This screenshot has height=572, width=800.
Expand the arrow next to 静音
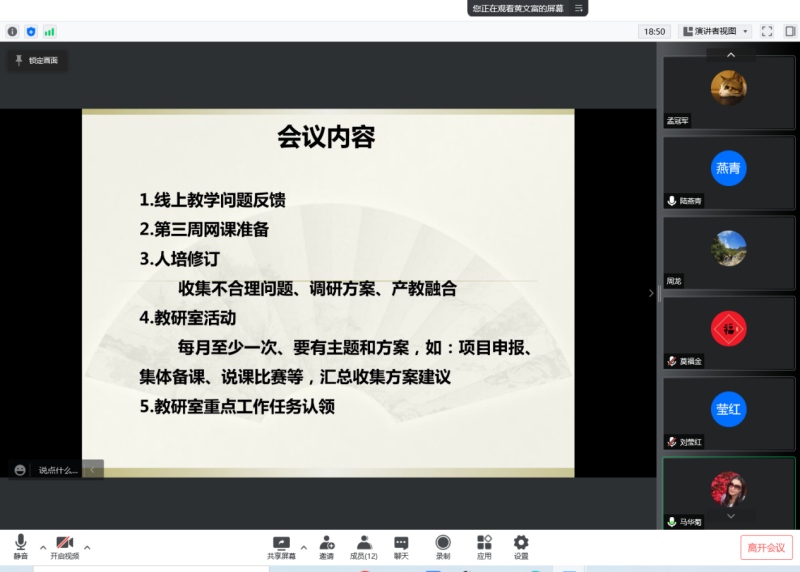(x=42, y=547)
